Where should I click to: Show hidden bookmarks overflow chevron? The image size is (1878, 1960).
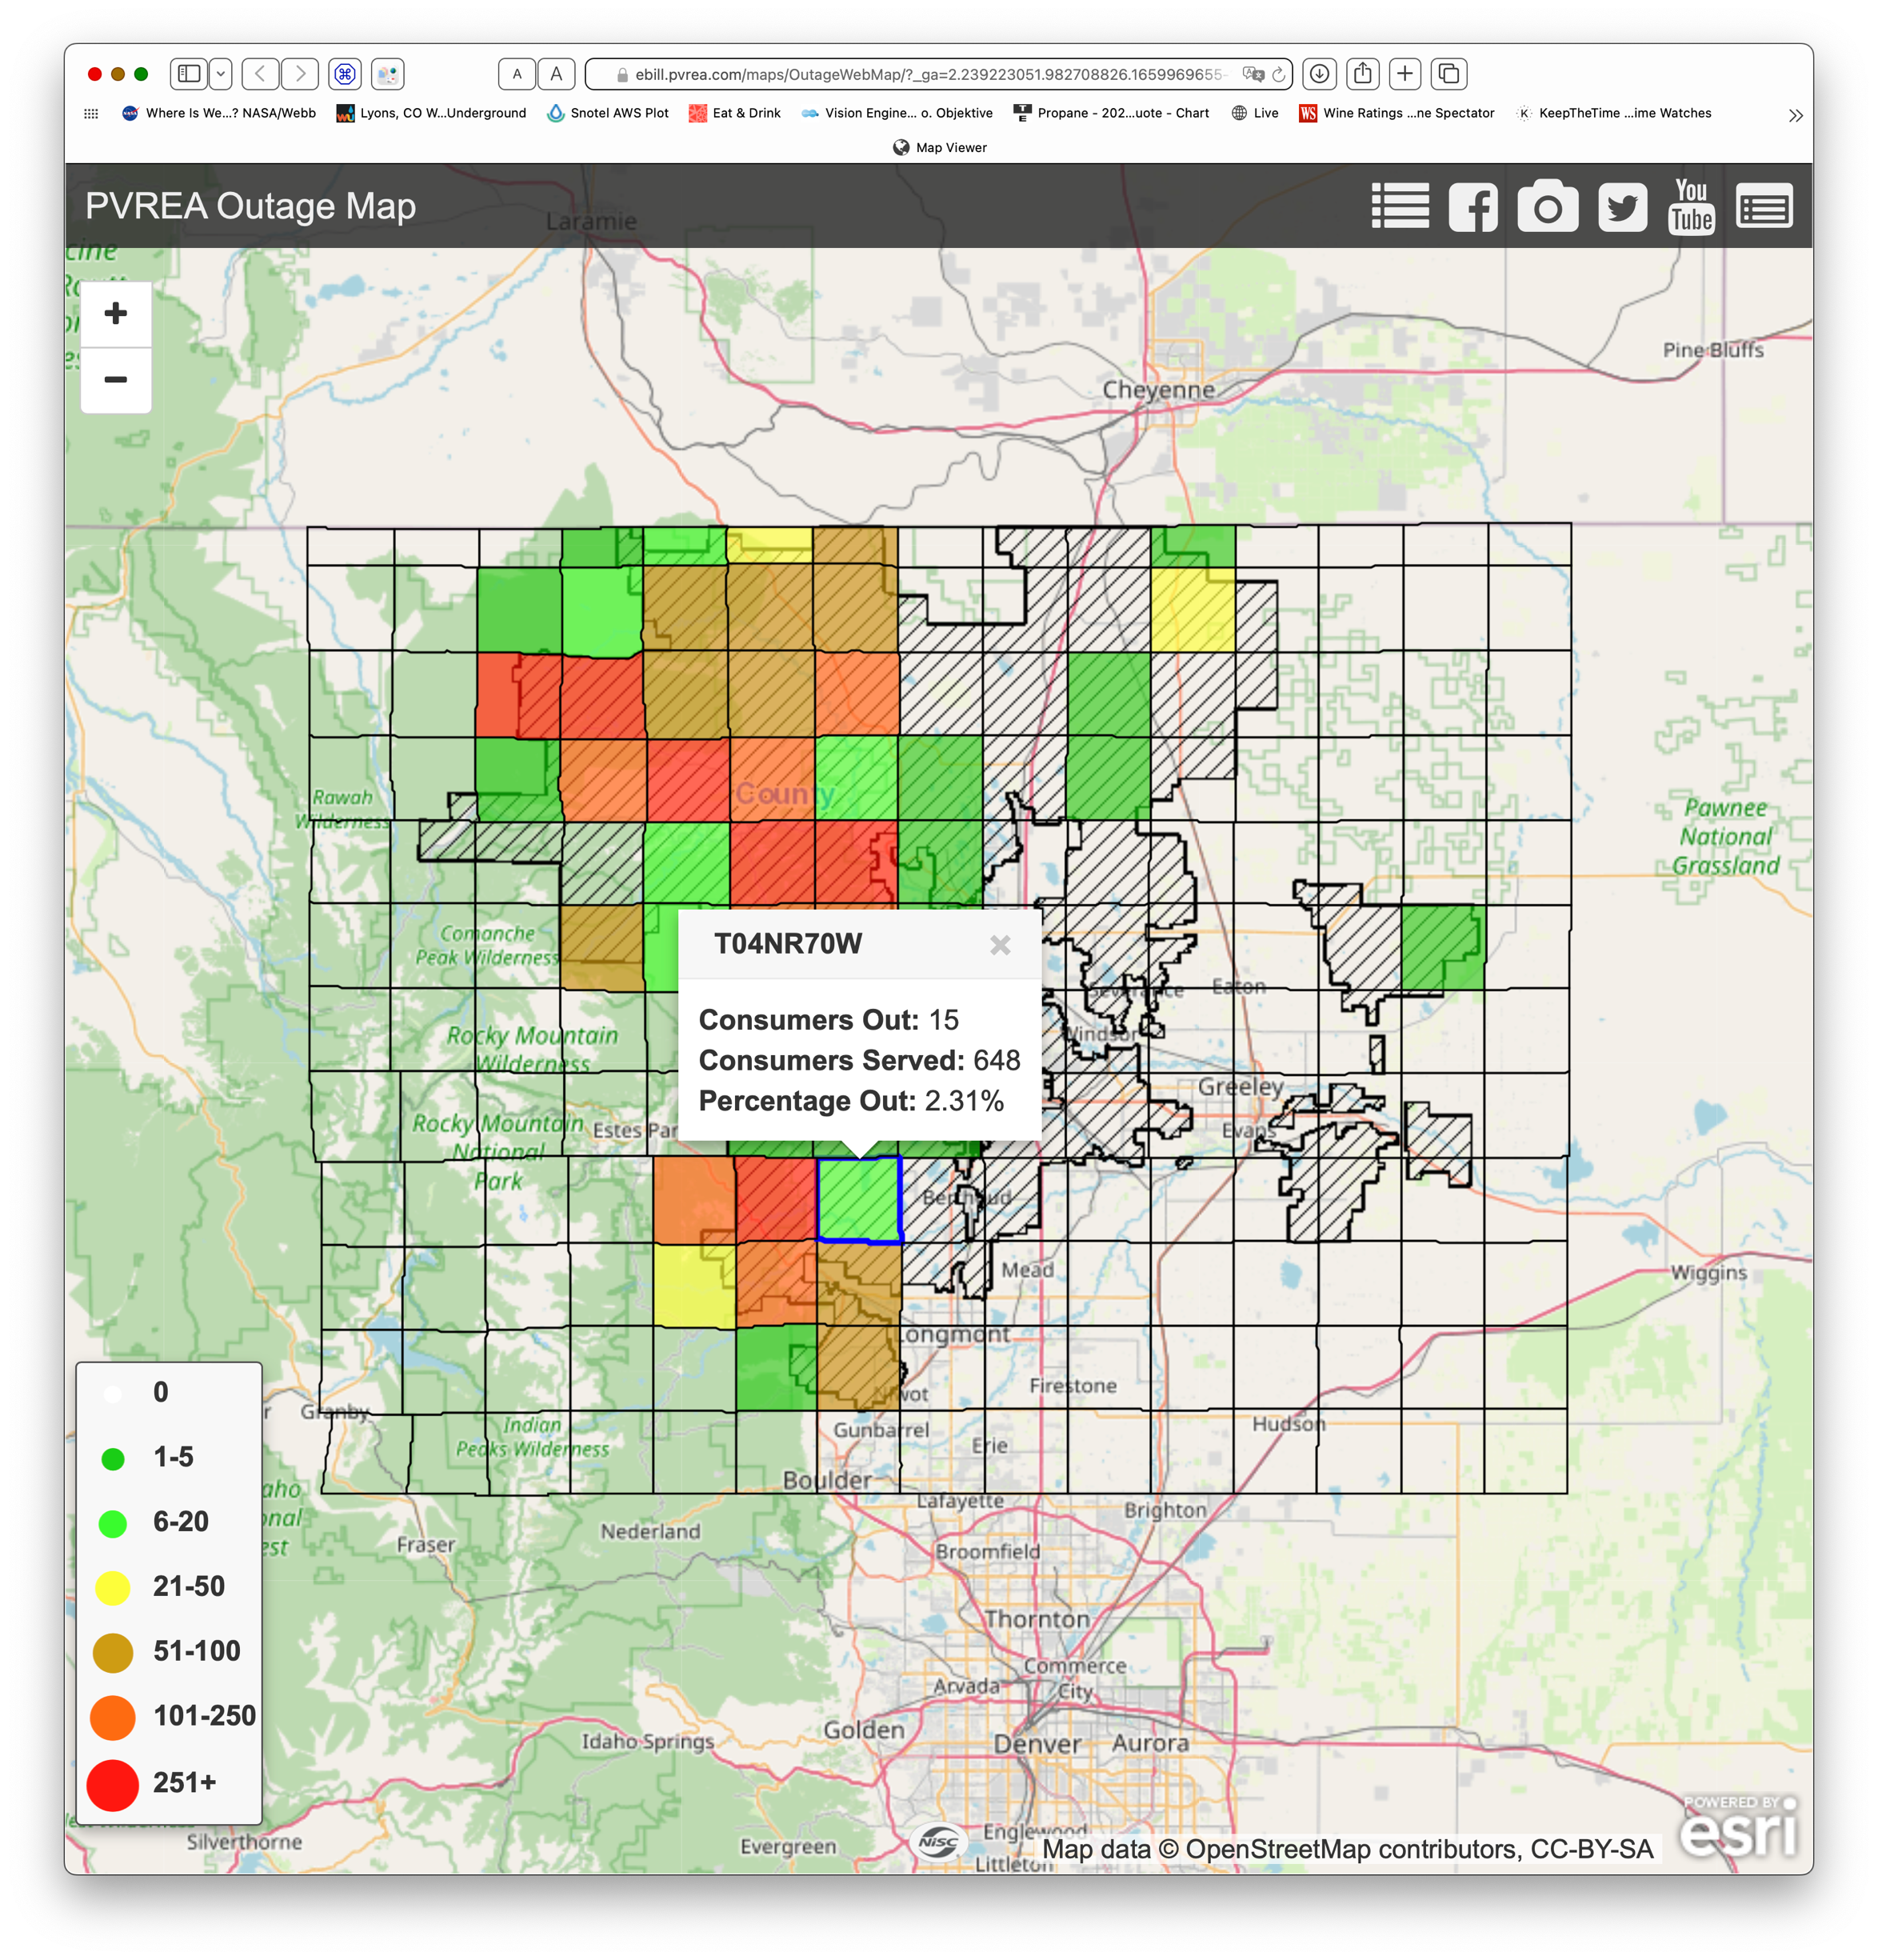(x=1795, y=115)
